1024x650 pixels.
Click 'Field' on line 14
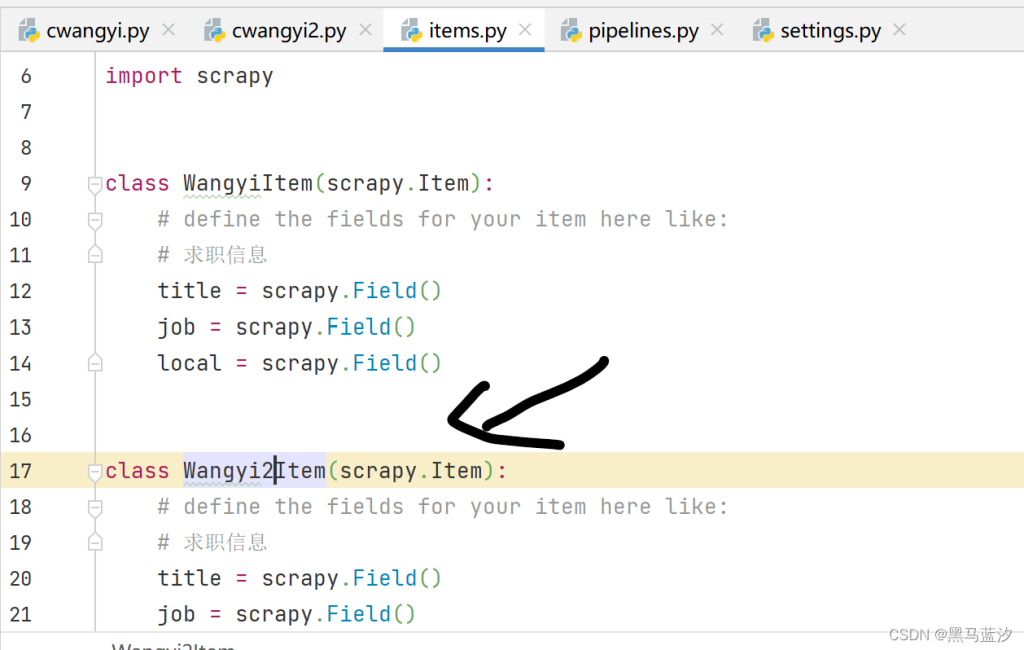tap(385, 363)
